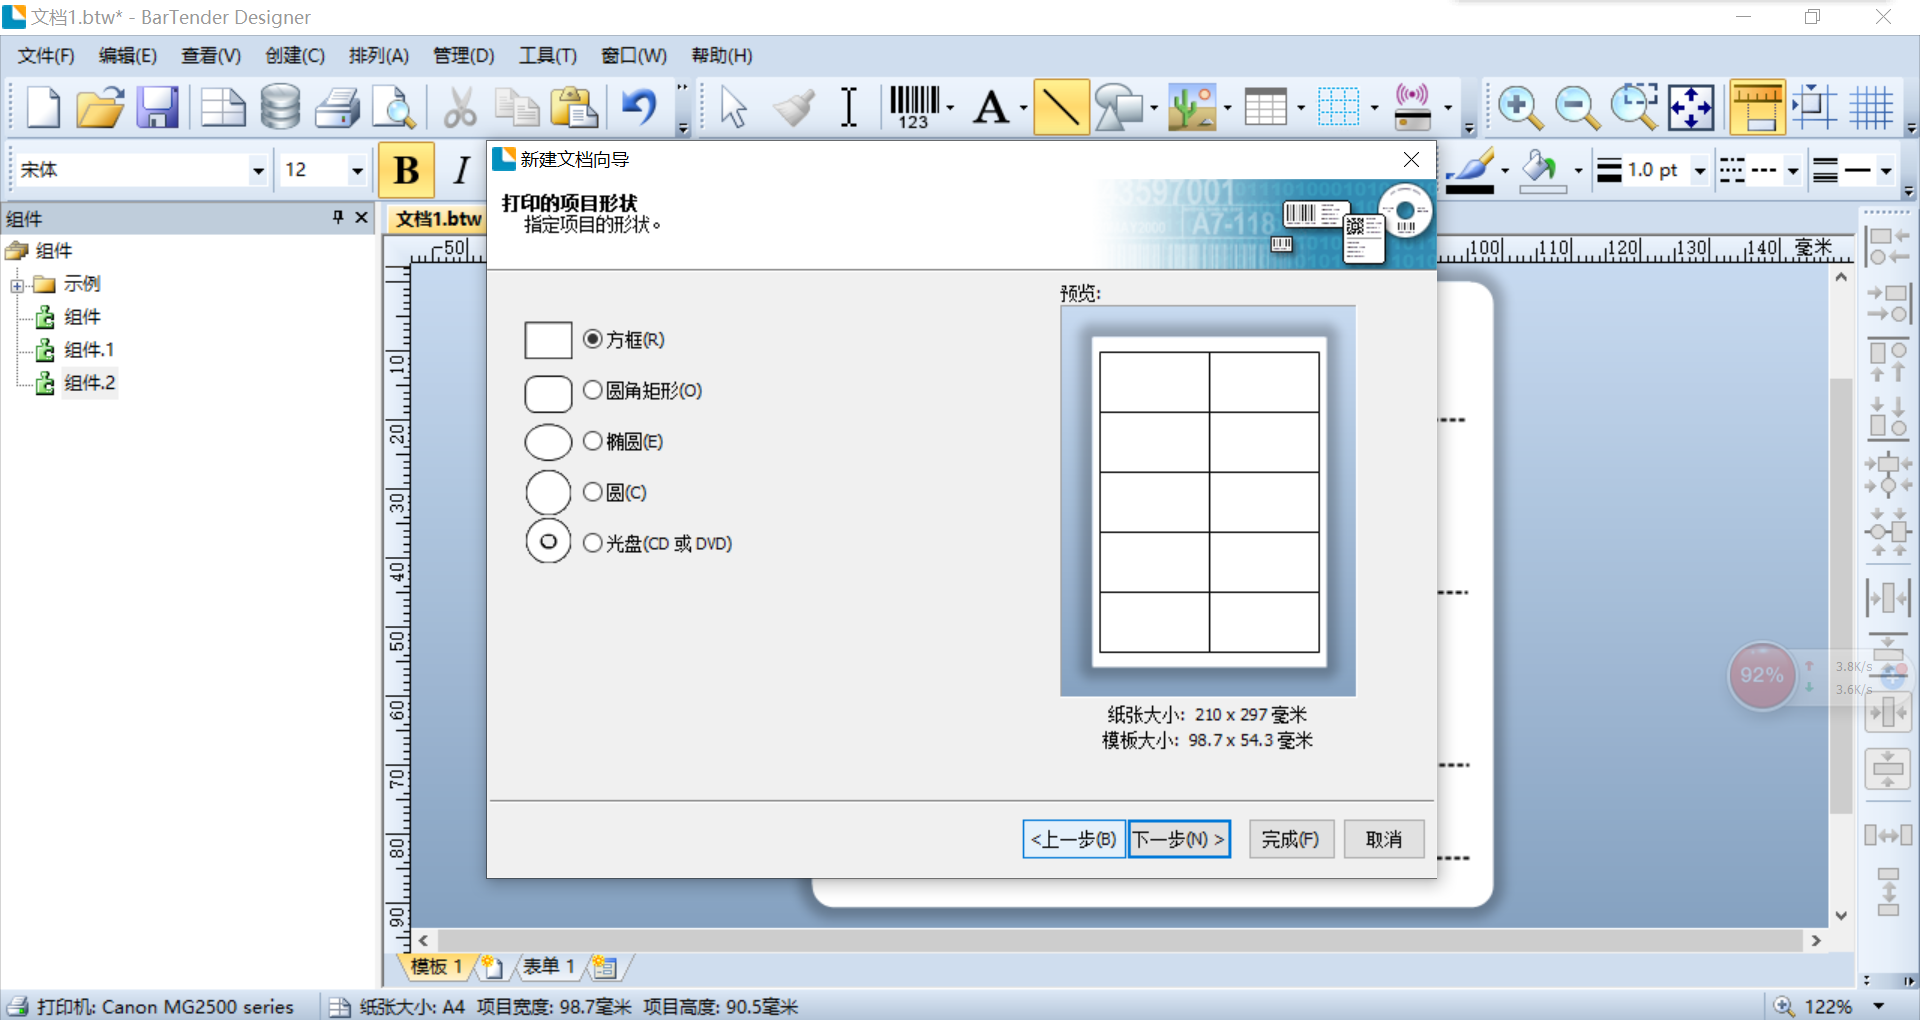This screenshot has height=1020, width=1920.
Task: Select 组件.1 in the component tree
Action: click(89, 350)
